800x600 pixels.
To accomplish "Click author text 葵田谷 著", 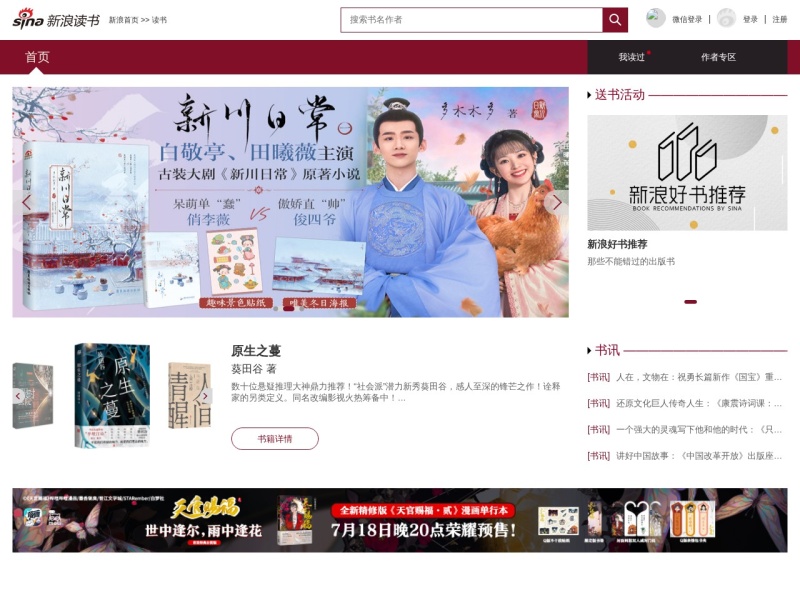I will 254,369.
